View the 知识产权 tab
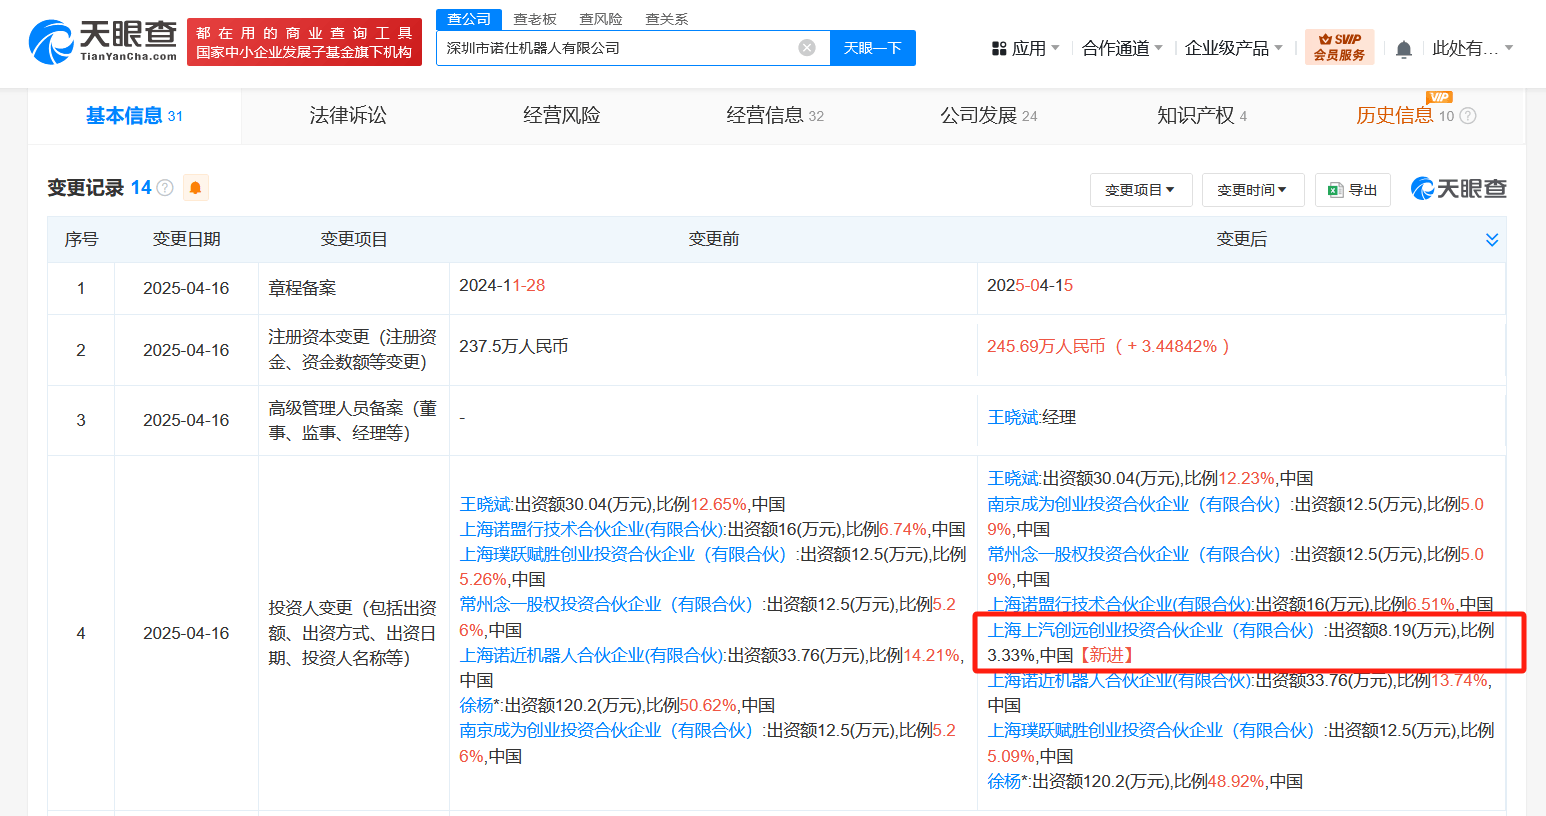This screenshot has width=1546, height=816. point(1202,116)
